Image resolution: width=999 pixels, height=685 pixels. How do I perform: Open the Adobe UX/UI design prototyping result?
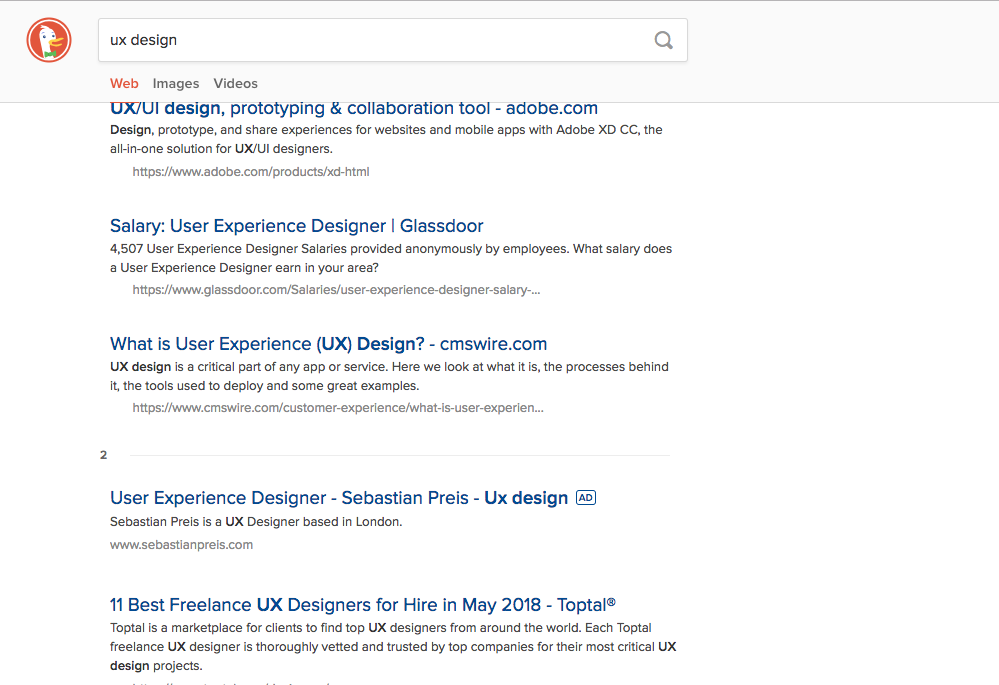[354, 108]
